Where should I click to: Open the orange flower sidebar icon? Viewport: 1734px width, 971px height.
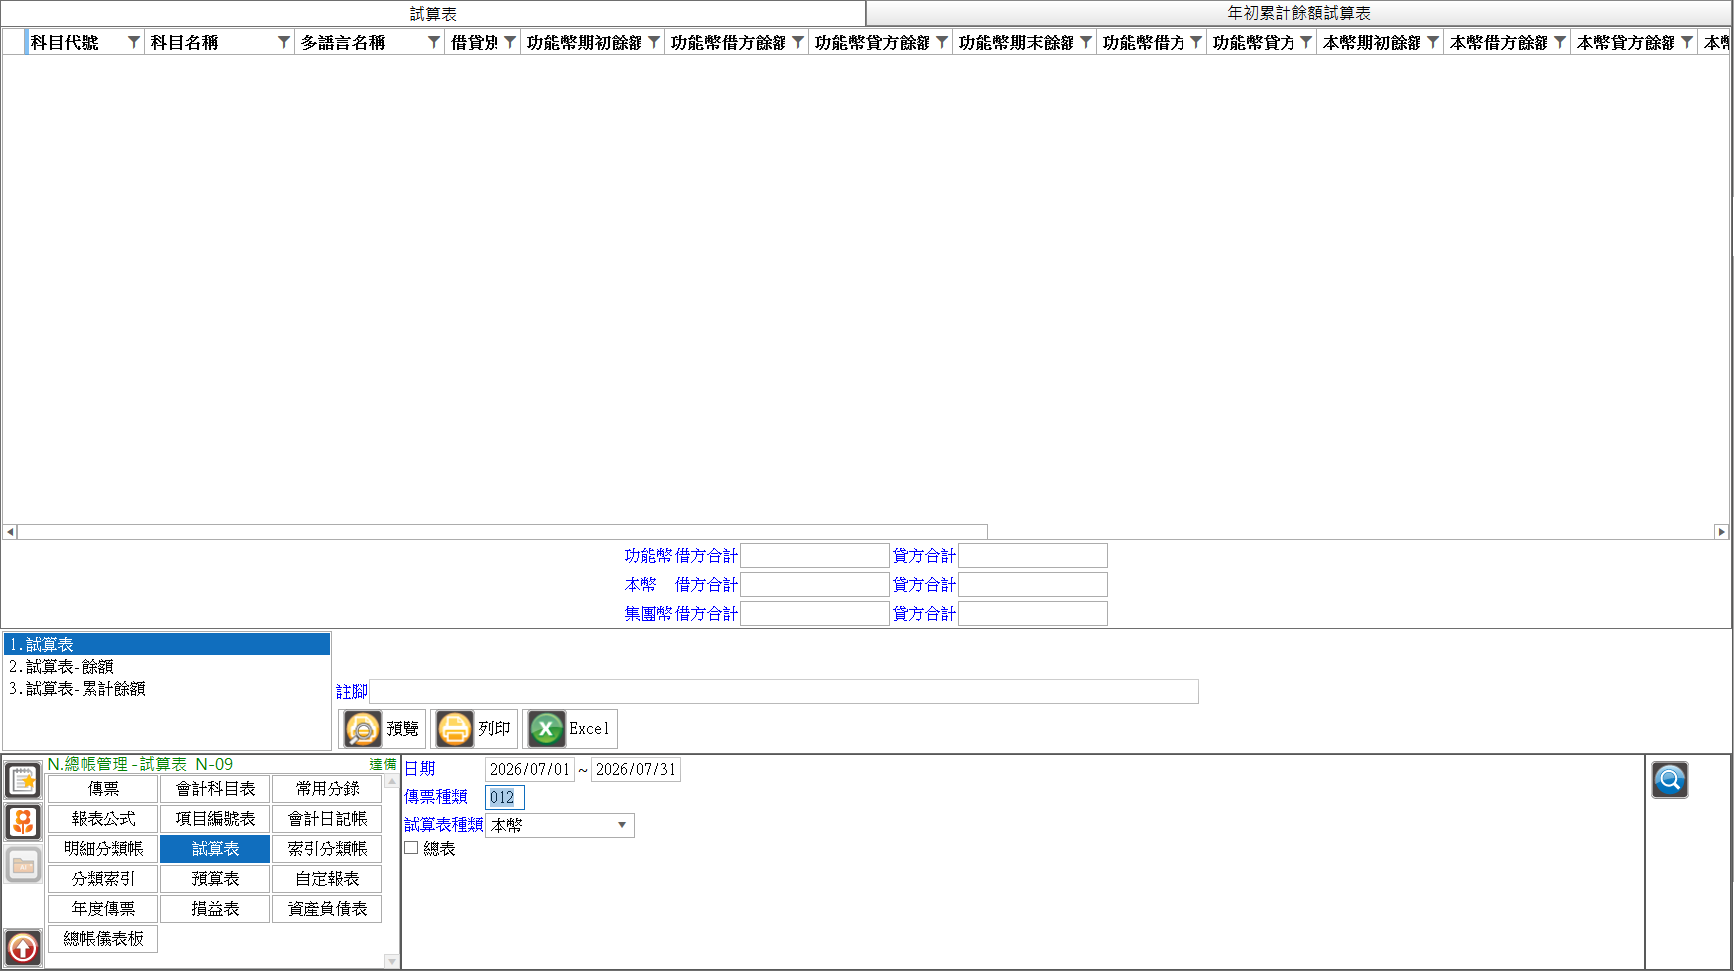pos(23,822)
